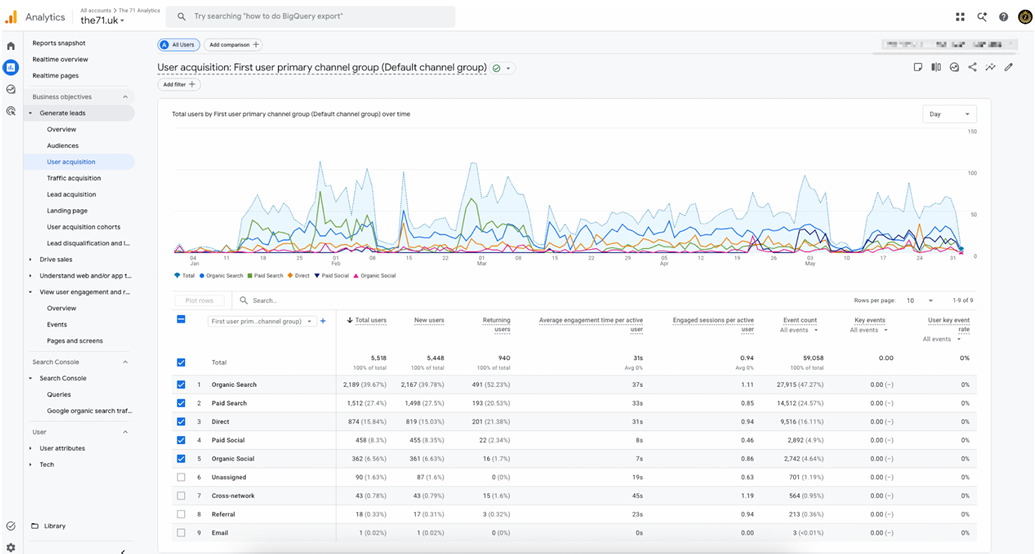The width and height of the screenshot is (1035, 554).
Task: Uncheck the Paid Search row checkbox
Action: (x=181, y=403)
